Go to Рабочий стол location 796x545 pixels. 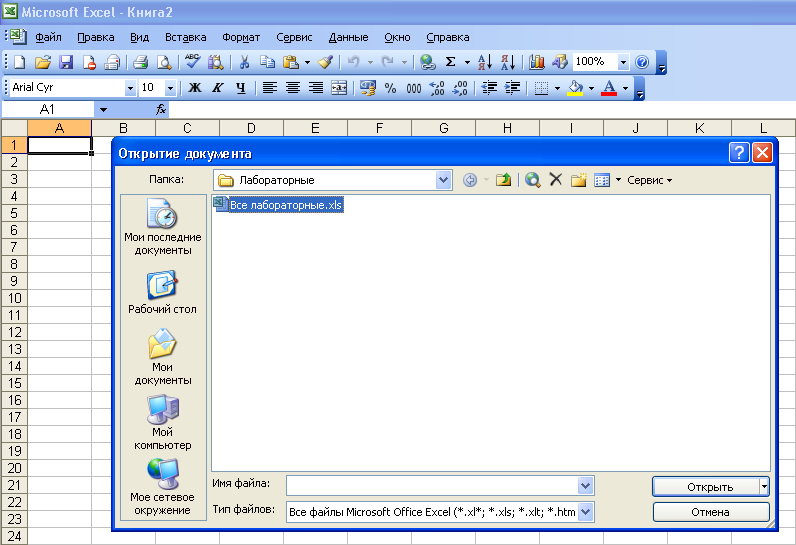coord(162,292)
